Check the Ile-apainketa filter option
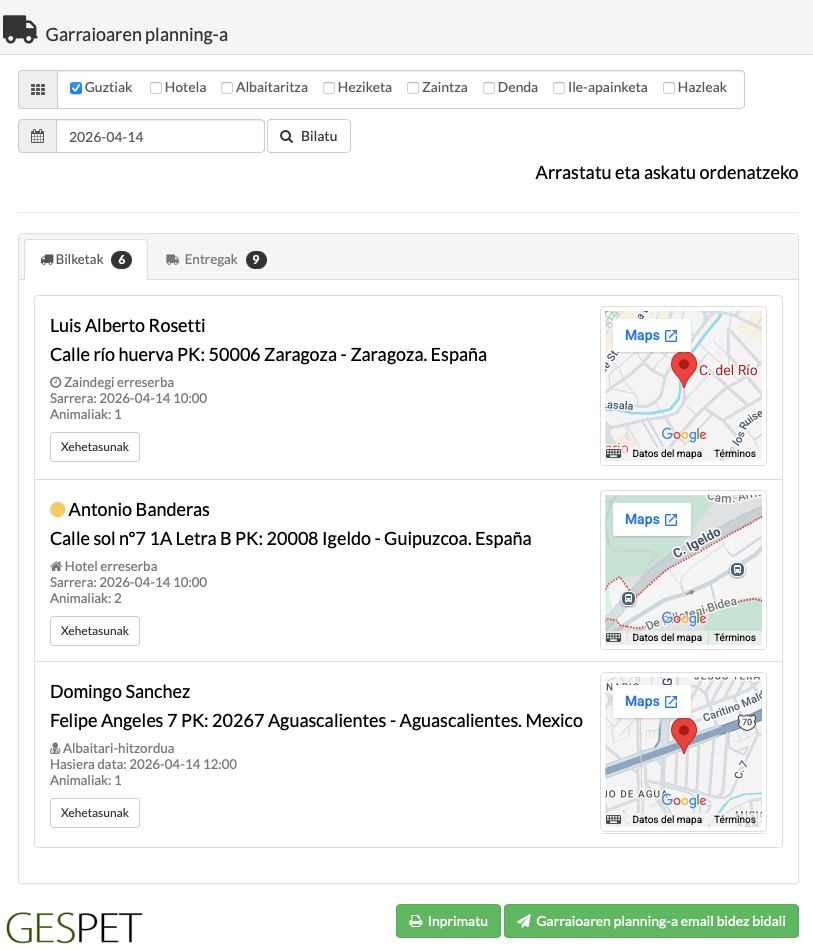Screen dimensions: 813x951 tap(559, 88)
